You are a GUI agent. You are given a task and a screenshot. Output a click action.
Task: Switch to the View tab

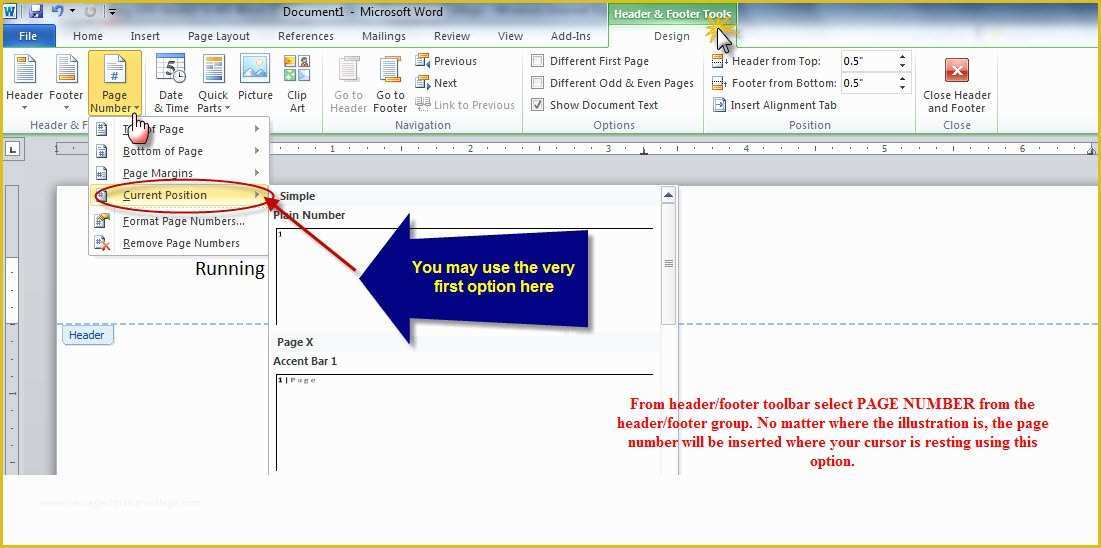pos(510,36)
